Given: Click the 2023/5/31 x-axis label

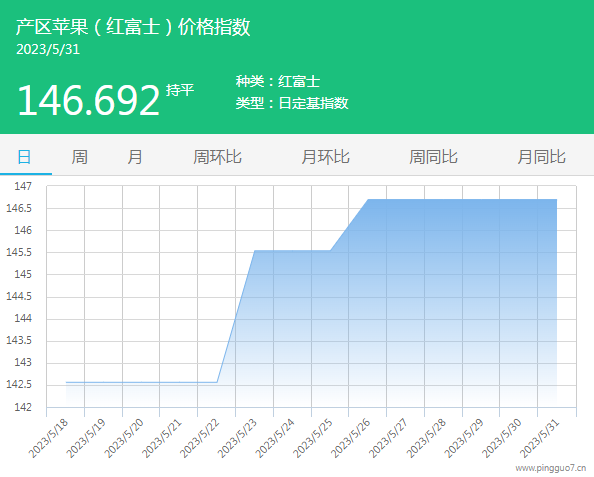Looking at the screenshot, I should coord(540,438).
